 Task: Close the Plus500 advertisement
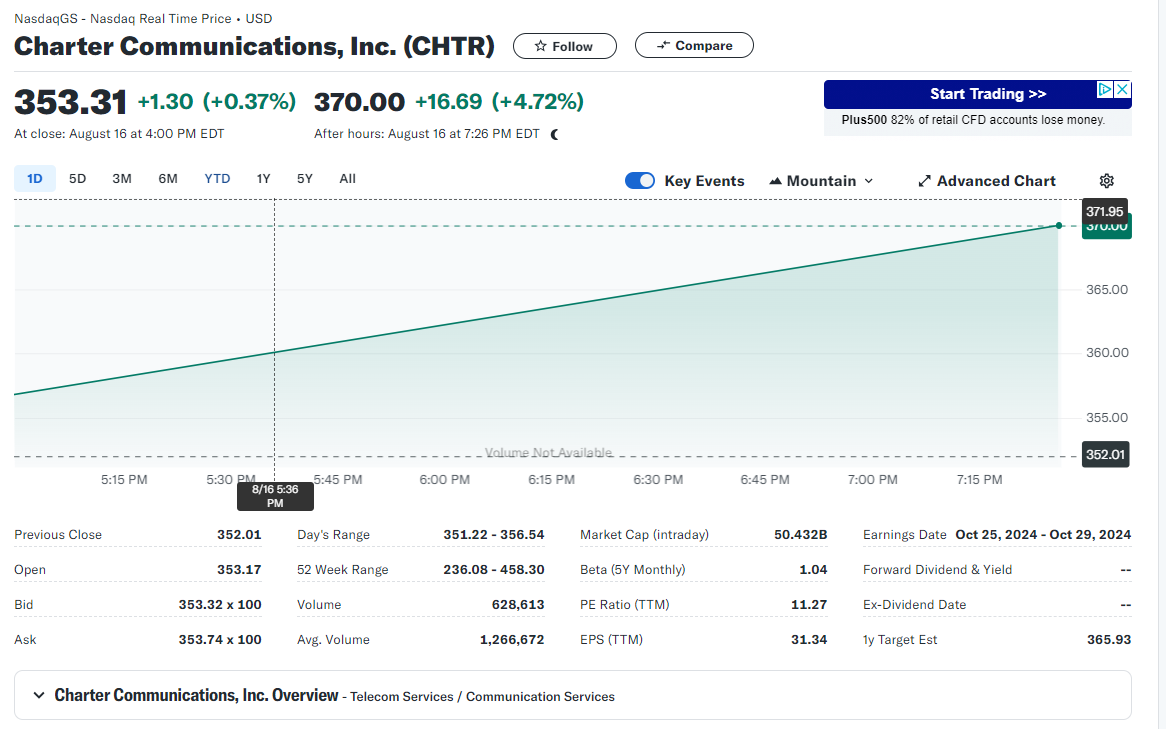1122,90
